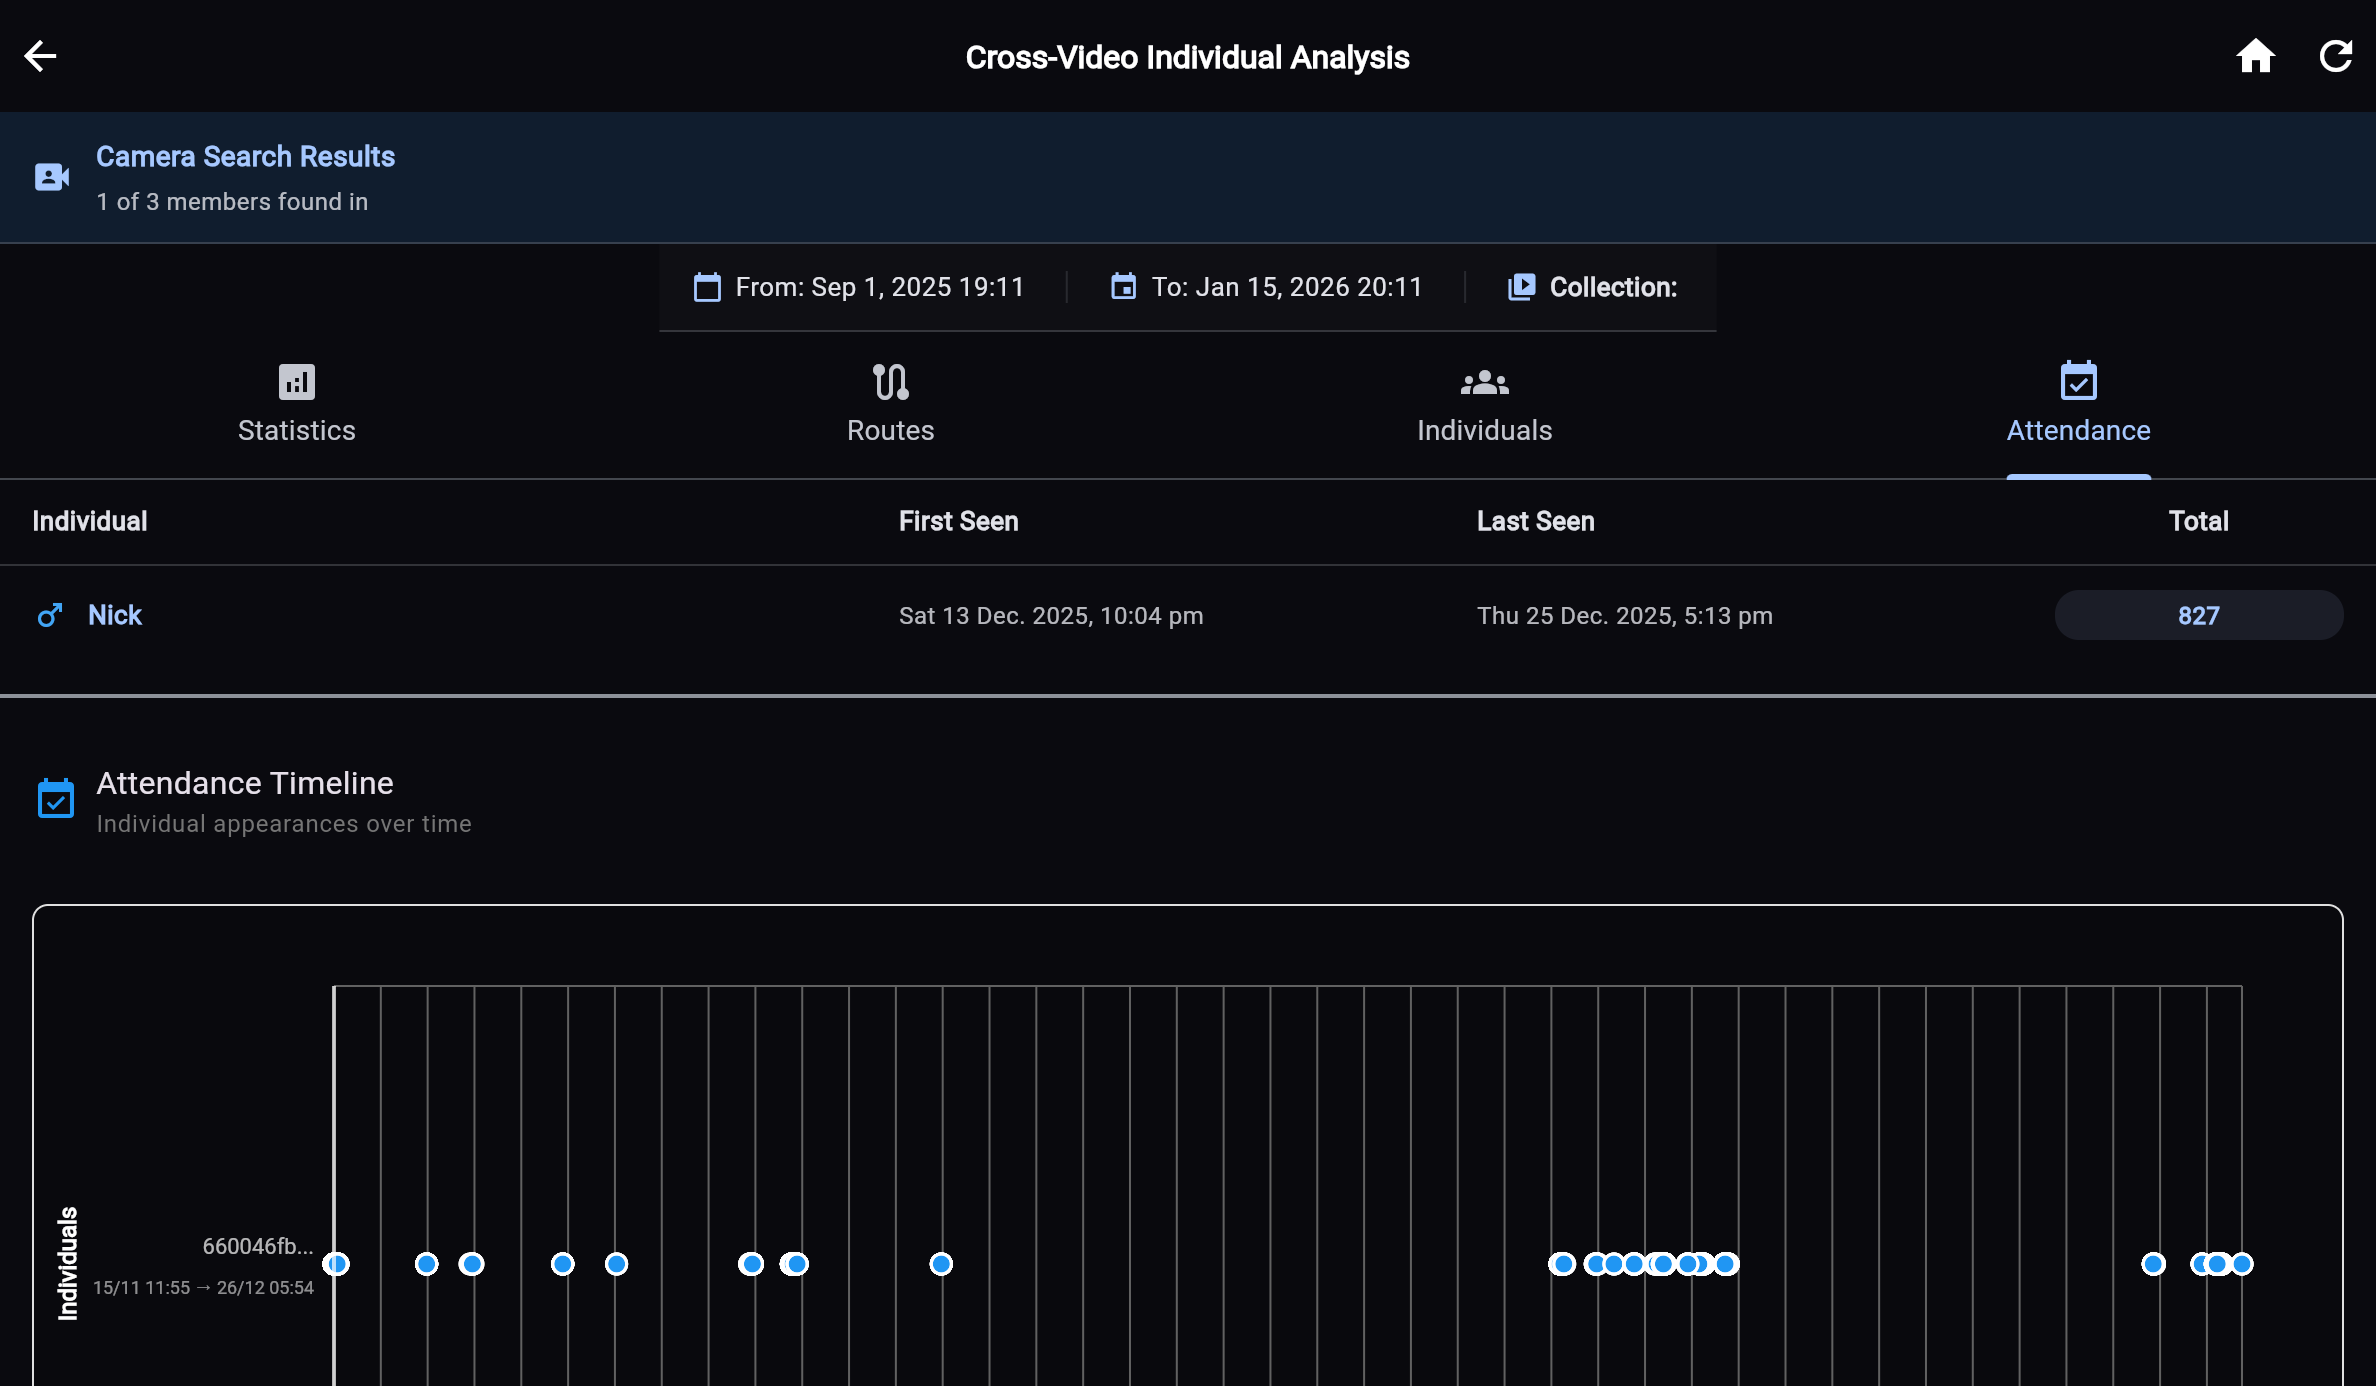Click the male gender symbol next to Nick
2376x1386 pixels.
pyautogui.click(x=51, y=615)
